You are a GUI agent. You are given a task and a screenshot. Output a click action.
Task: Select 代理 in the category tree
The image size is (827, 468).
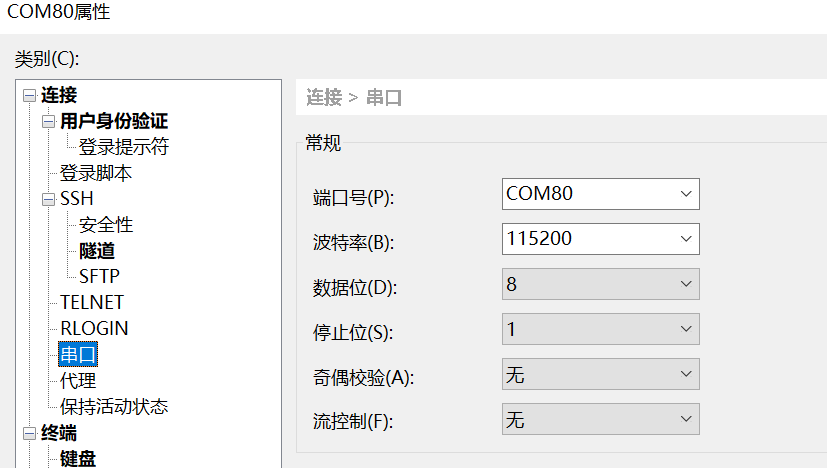pos(78,380)
